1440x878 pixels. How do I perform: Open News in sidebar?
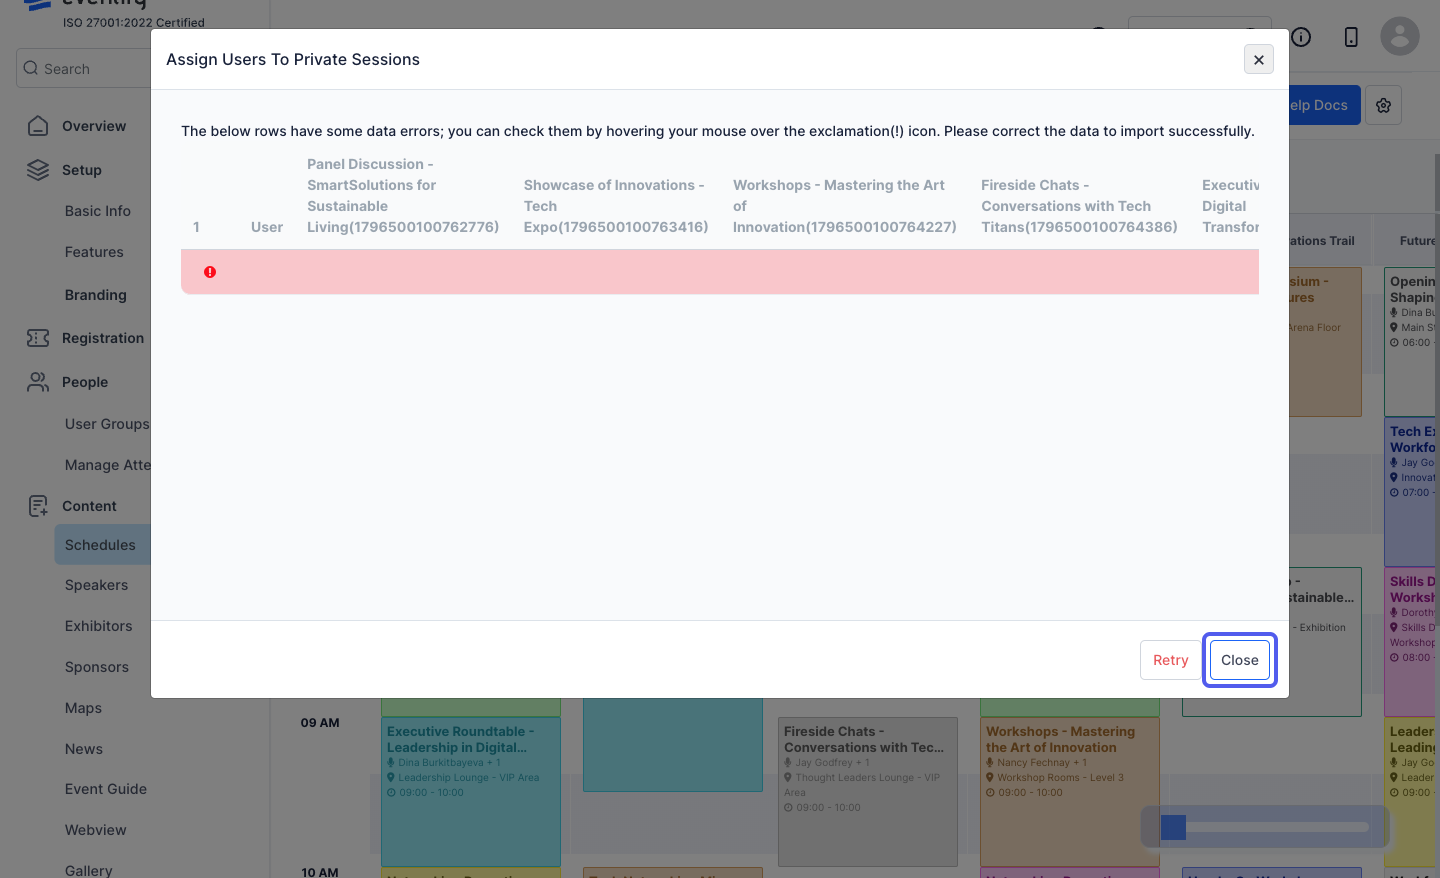click(84, 749)
